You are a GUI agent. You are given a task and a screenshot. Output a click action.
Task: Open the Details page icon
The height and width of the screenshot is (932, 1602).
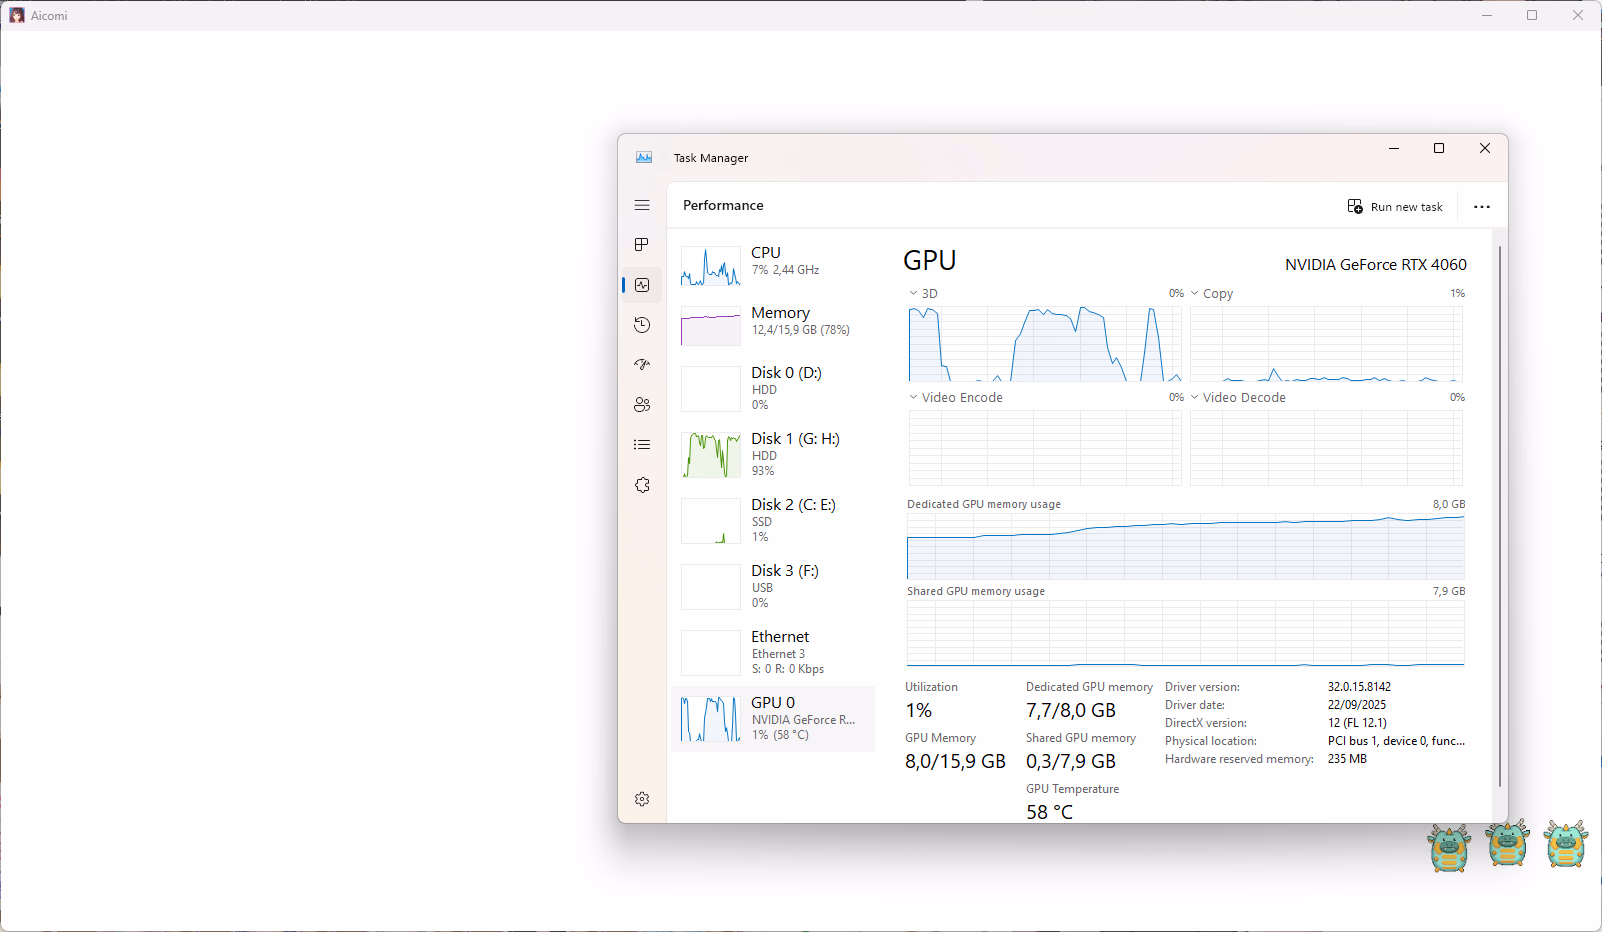tap(642, 445)
